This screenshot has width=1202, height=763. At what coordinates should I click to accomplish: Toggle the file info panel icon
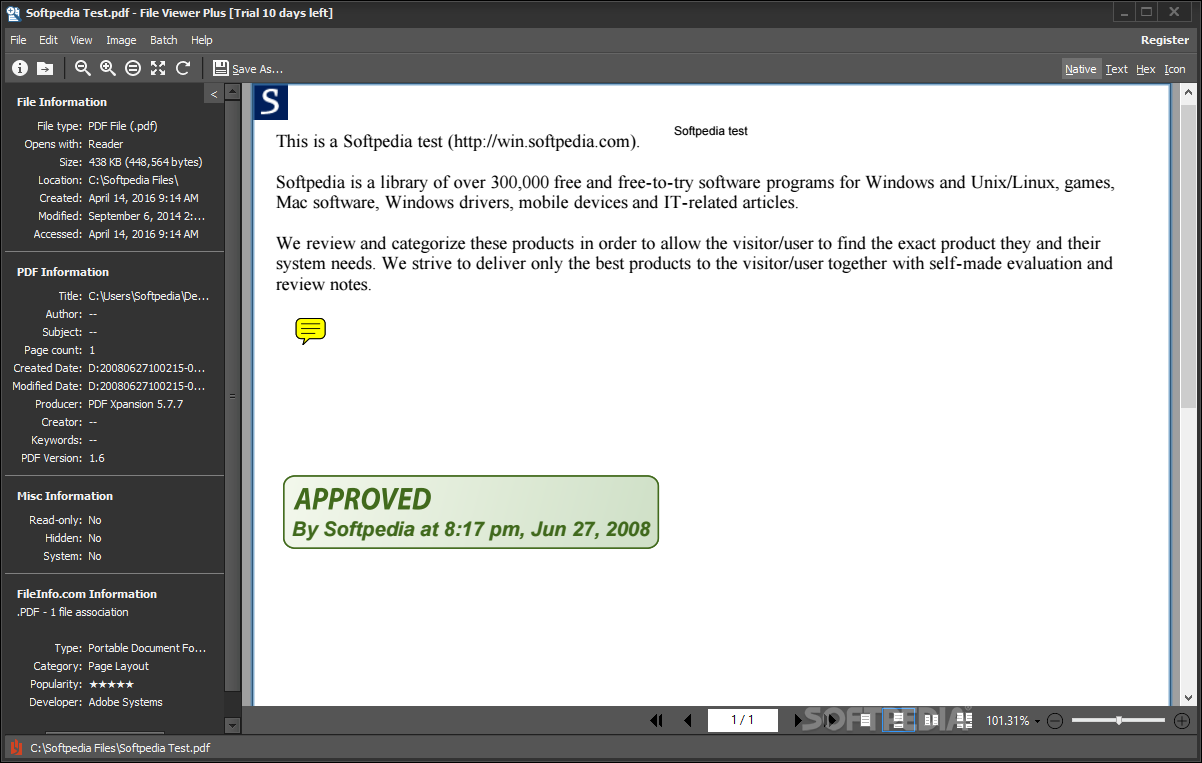click(x=20, y=68)
